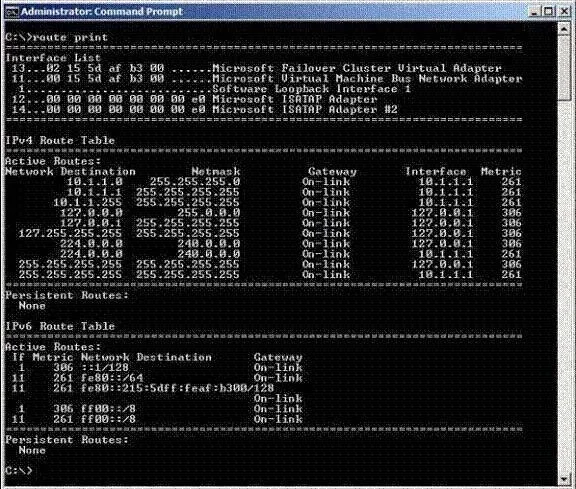This screenshot has height=489, width=576.
Task: Click the 'Gateway' column header in IPv4 table
Action: [x=332, y=172]
